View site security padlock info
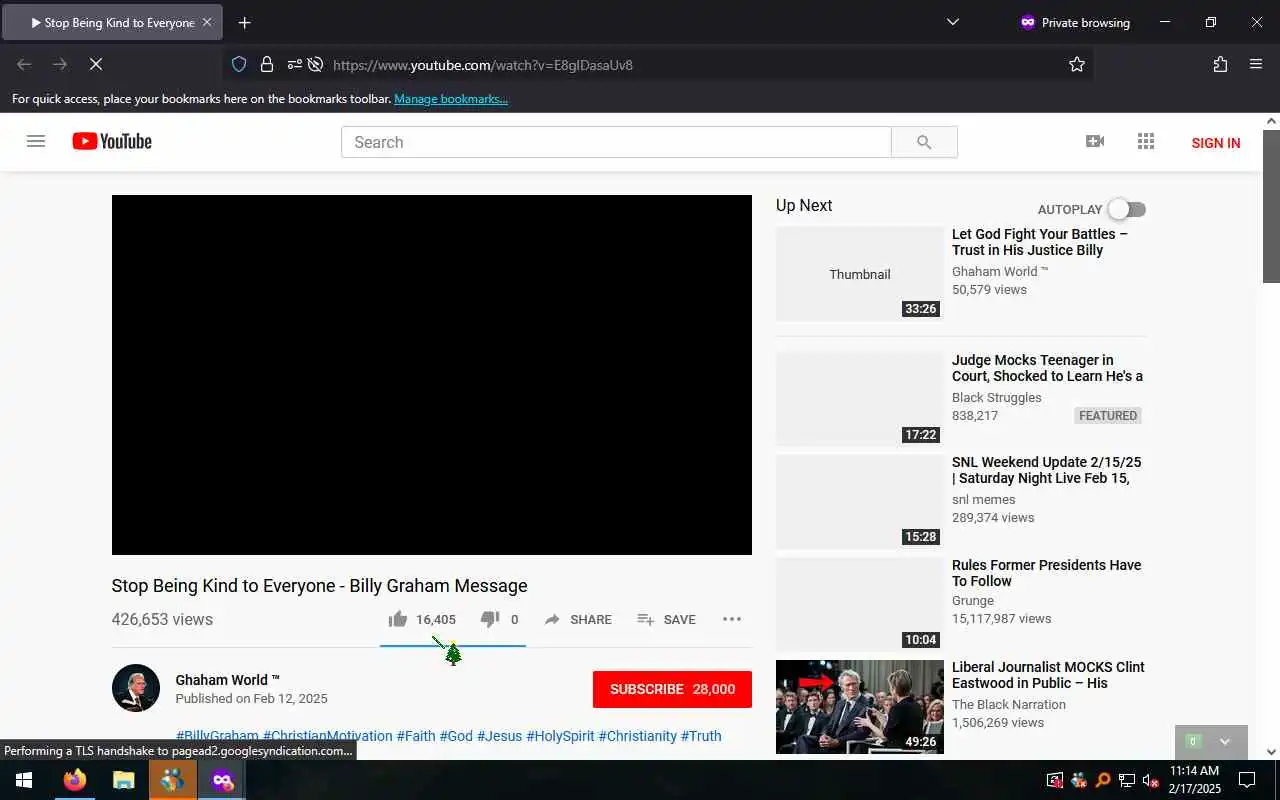This screenshot has width=1280, height=800. click(267, 65)
